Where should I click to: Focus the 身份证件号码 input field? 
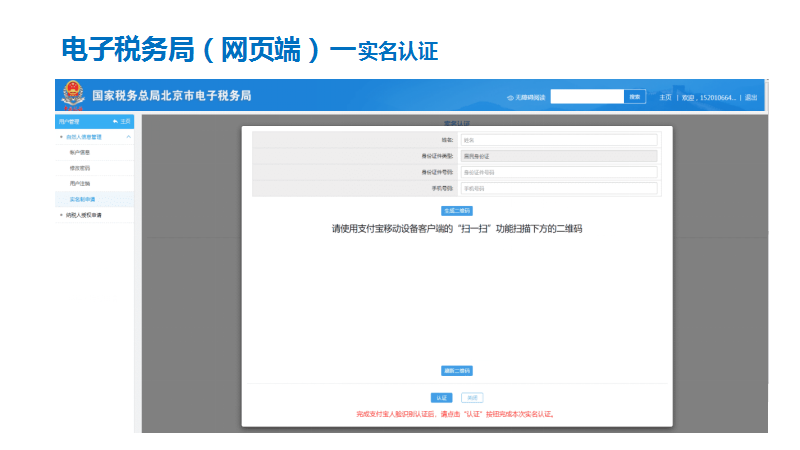[x=559, y=172]
